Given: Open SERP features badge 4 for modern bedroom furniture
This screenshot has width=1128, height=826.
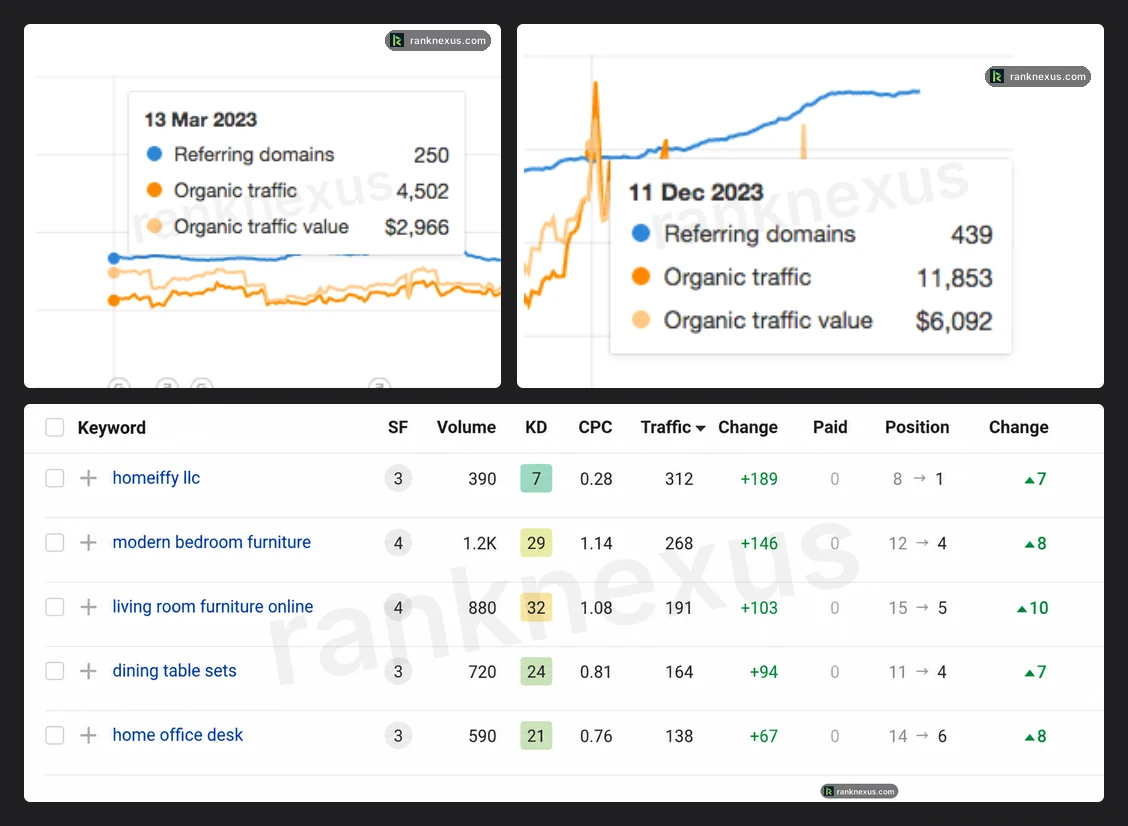Looking at the screenshot, I should coord(398,543).
